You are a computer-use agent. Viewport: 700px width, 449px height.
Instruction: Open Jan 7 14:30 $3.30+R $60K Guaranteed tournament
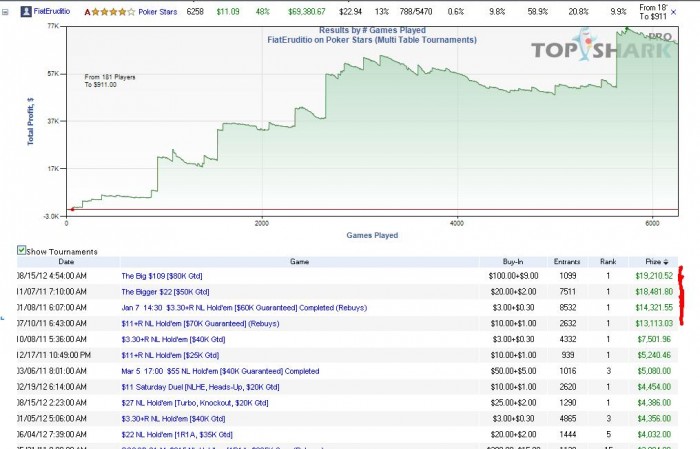point(244,308)
